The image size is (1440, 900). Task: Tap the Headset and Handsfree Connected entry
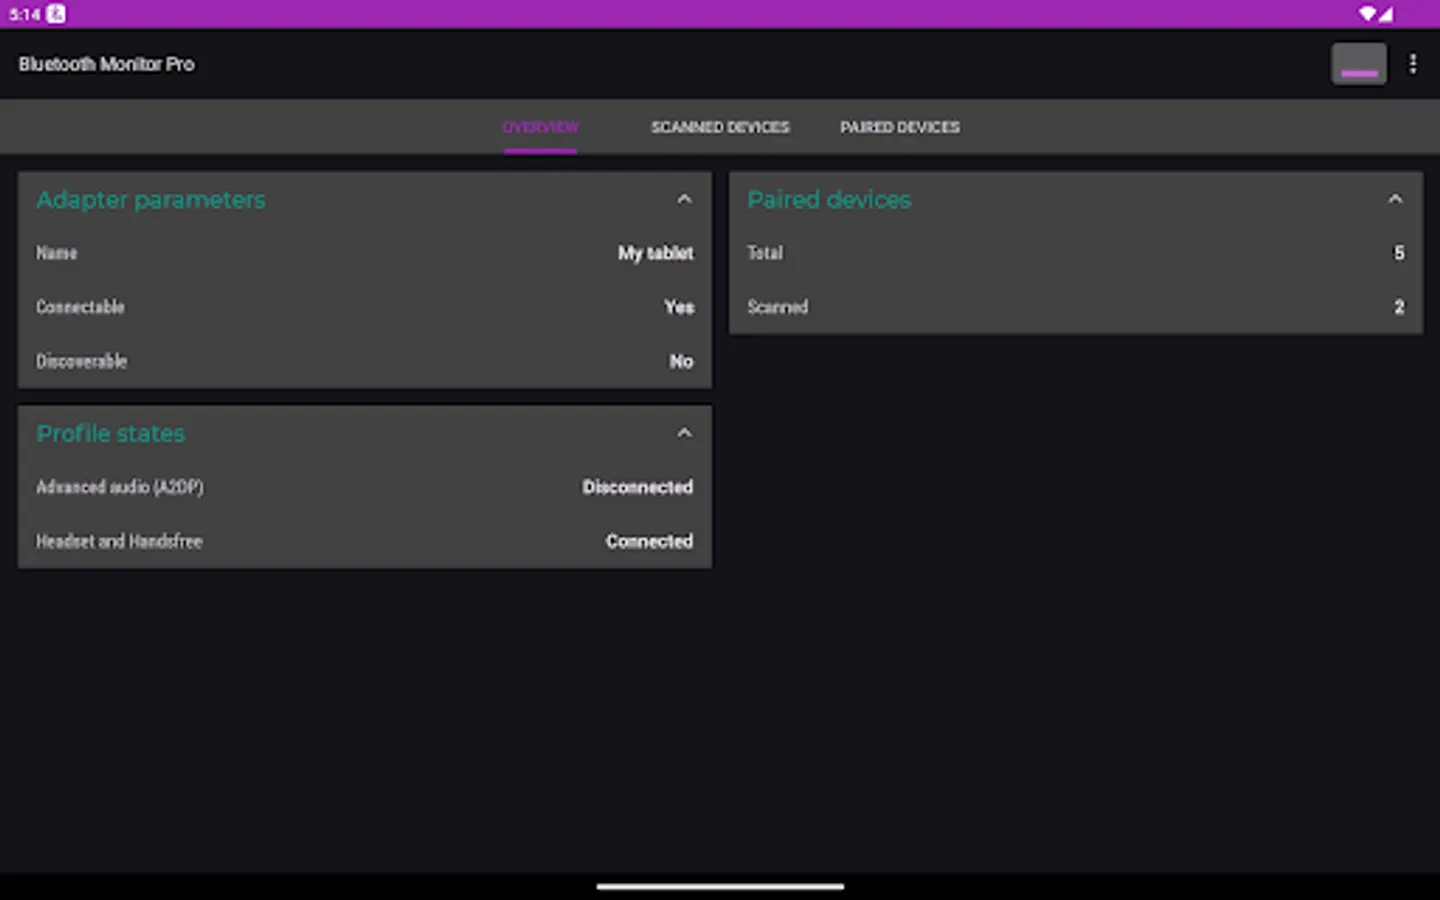click(x=365, y=541)
